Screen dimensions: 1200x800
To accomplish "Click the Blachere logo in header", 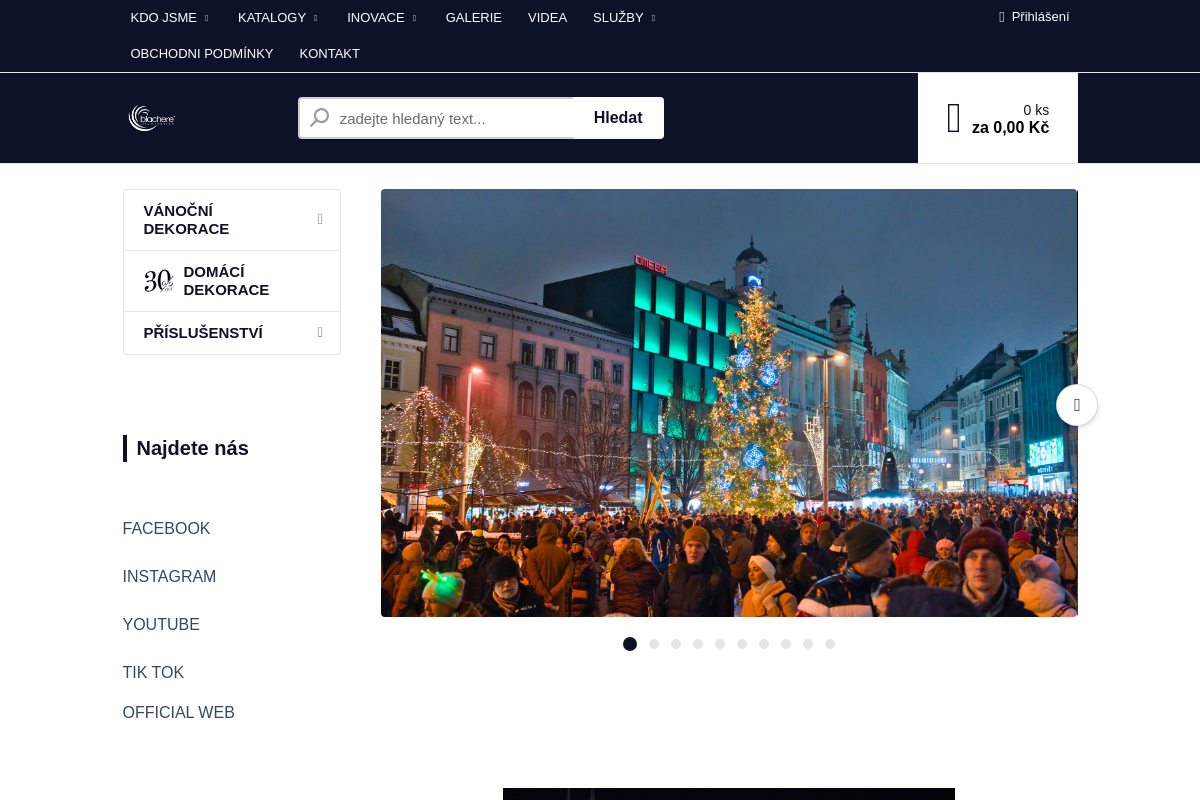I will [152, 118].
